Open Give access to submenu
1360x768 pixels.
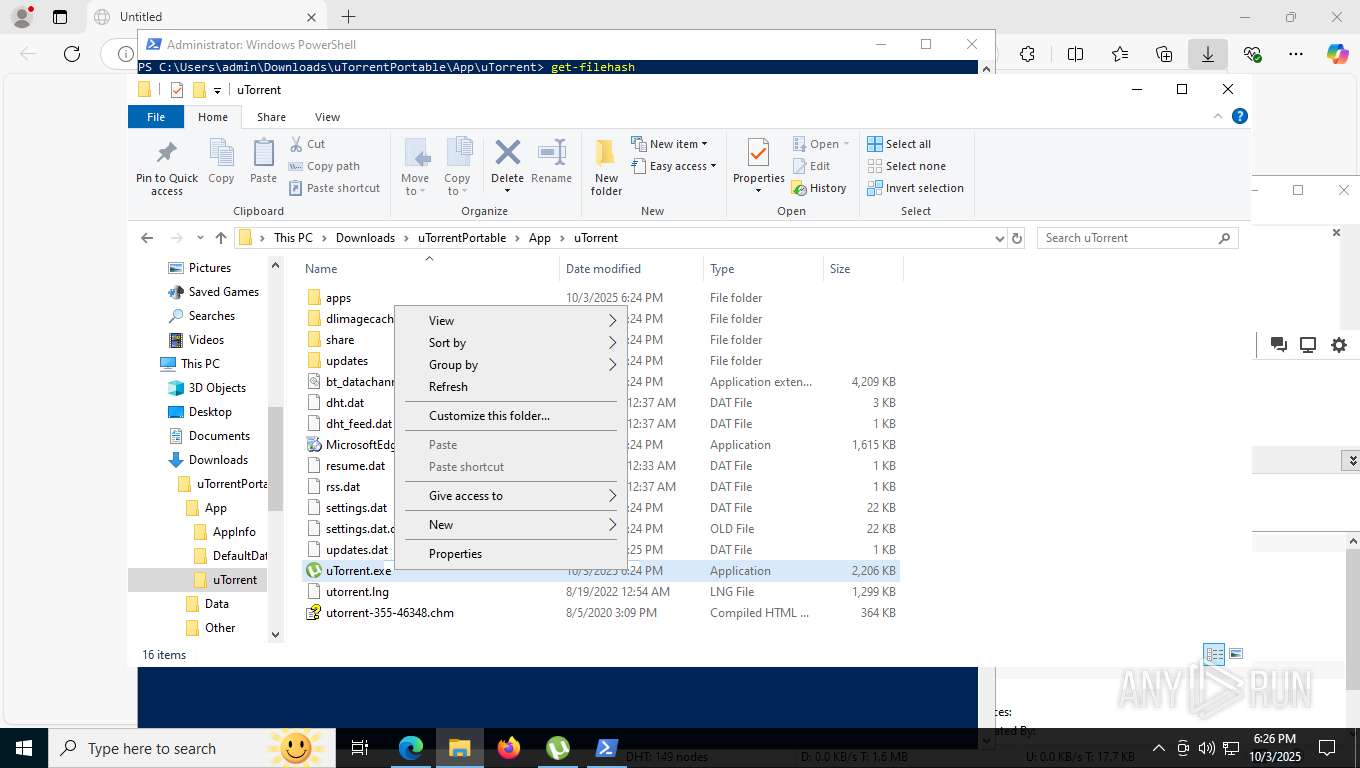pyautogui.click(x=511, y=496)
